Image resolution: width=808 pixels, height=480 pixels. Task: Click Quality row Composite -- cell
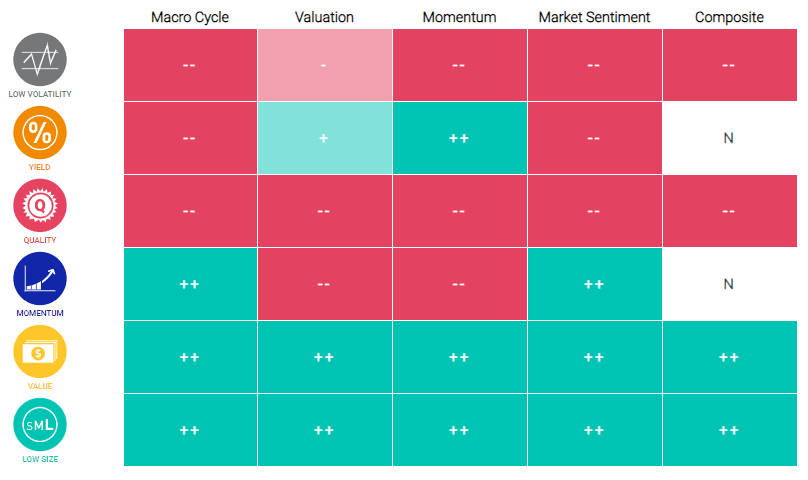729,211
